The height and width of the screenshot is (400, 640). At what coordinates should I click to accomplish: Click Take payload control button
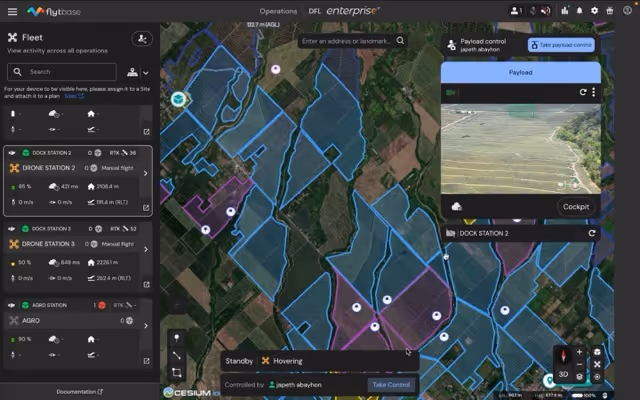pos(561,45)
